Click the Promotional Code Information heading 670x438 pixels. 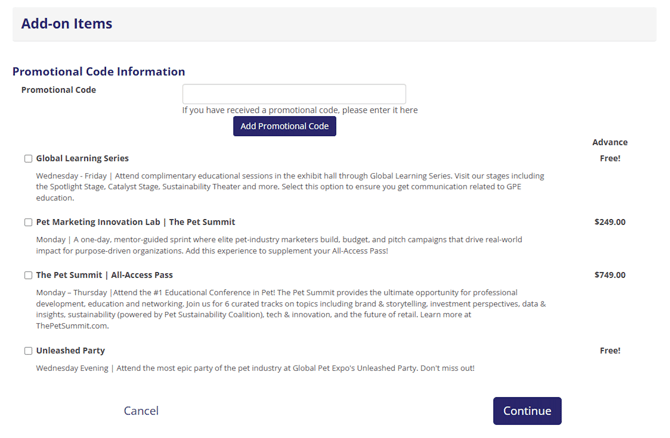pos(99,72)
